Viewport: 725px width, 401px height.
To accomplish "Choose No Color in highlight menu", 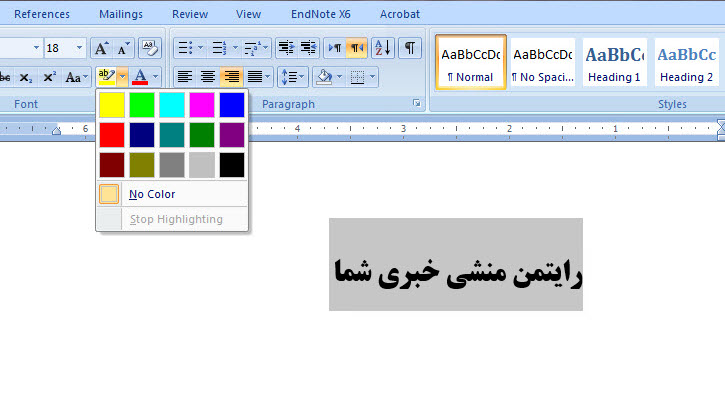I will click(152, 194).
